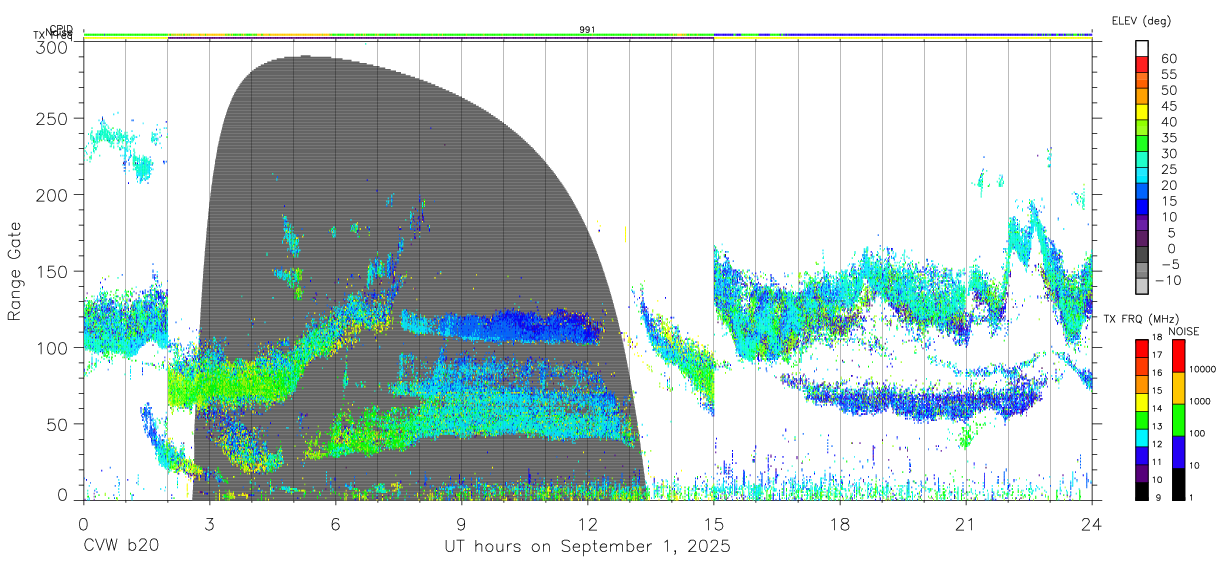Click the x-axis tick label '12'
The height and width of the screenshot is (567, 1228).
(587, 524)
